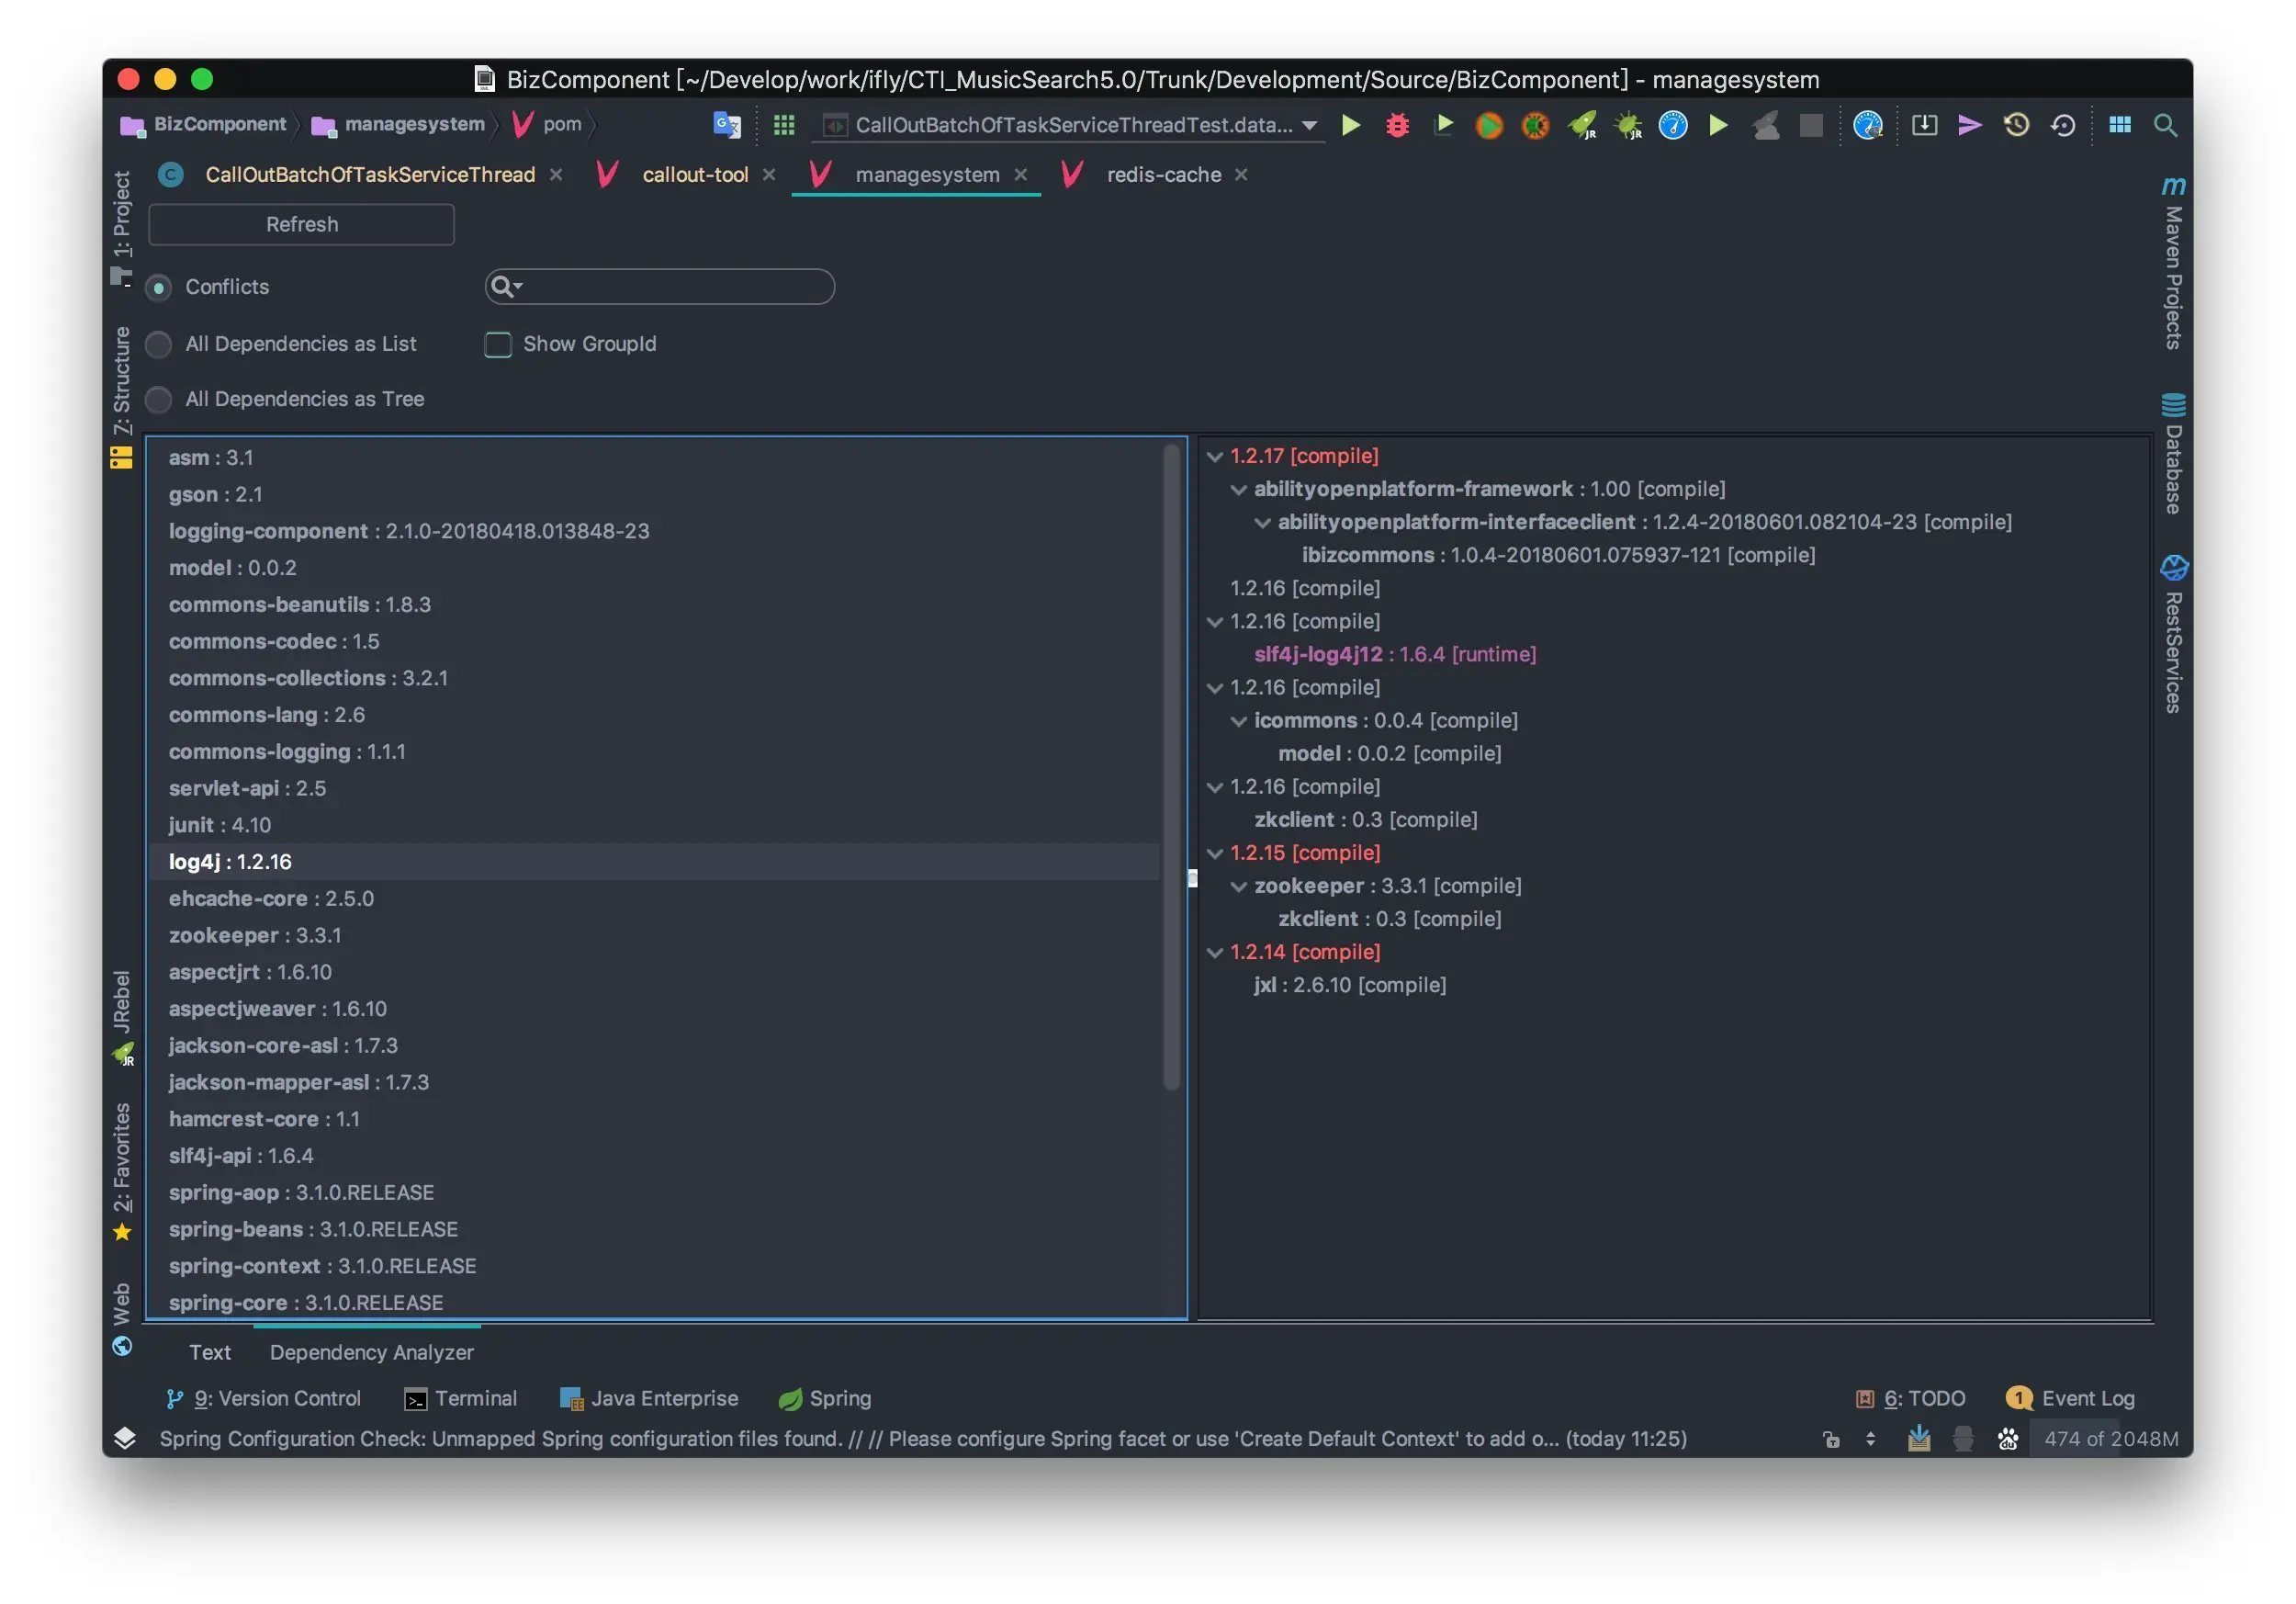2296x1604 pixels.
Task: Click the Google Translate toolbar icon
Action: pyautogui.click(x=726, y=125)
